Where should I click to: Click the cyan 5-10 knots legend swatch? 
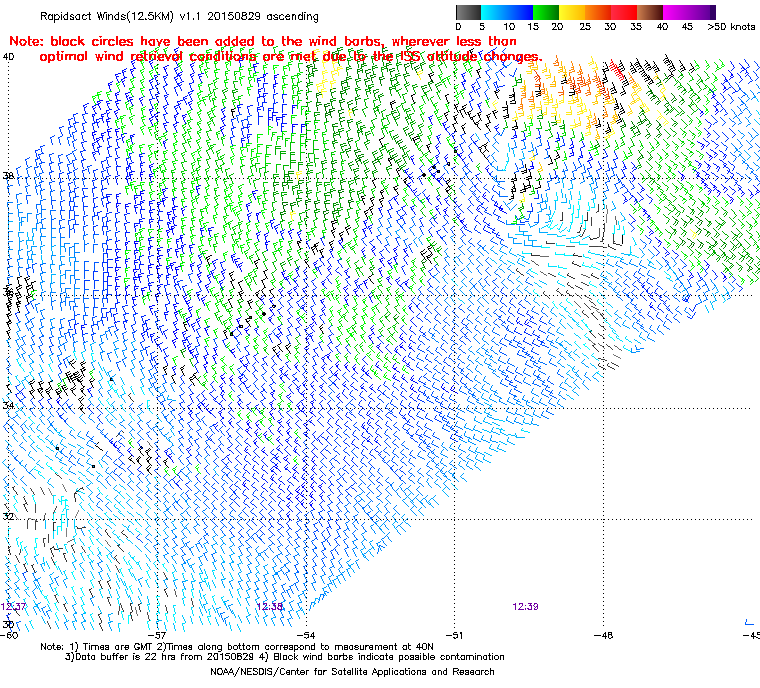pos(494,12)
